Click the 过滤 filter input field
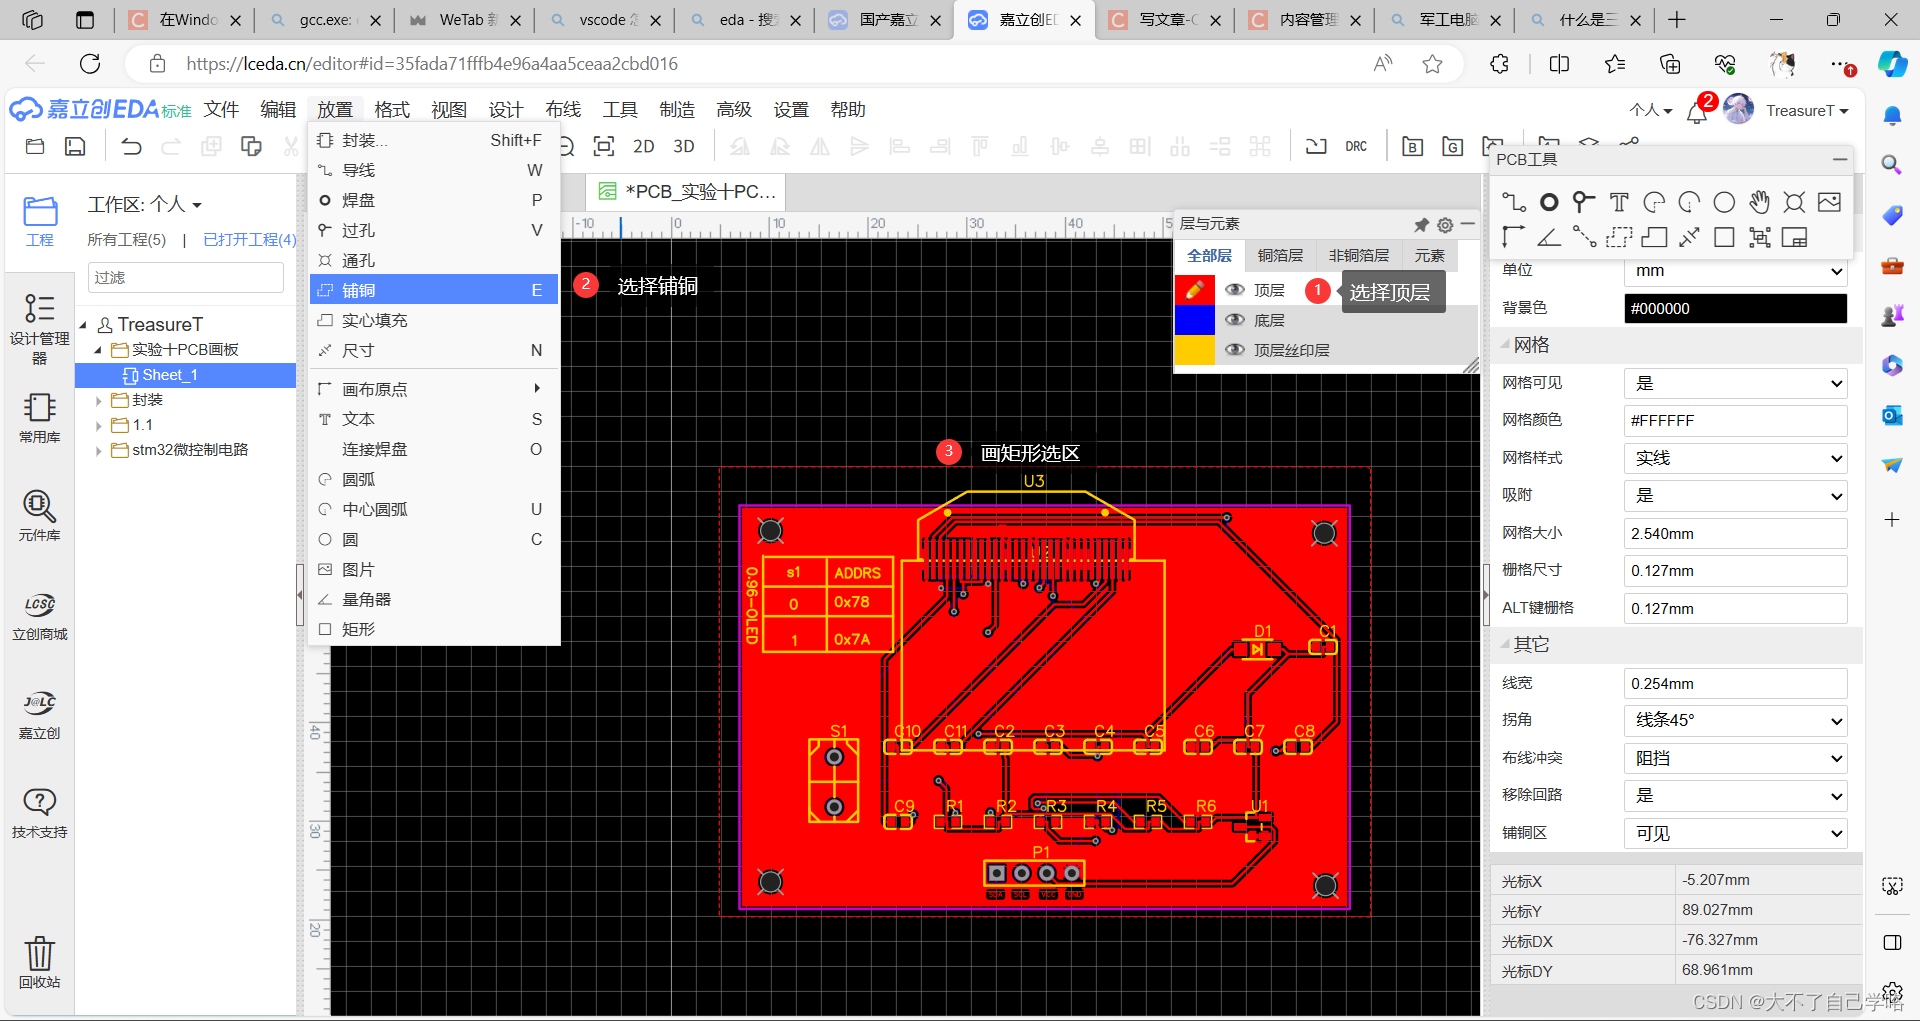 [185, 277]
